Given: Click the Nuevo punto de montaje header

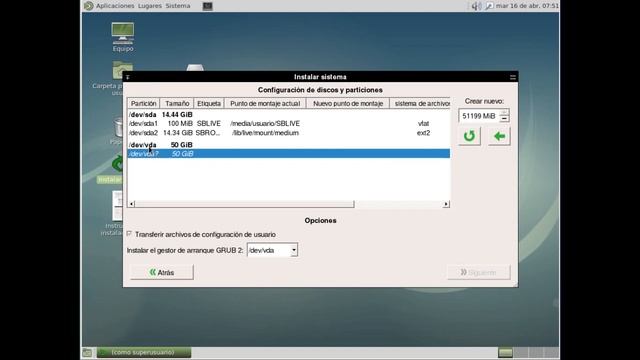Looking at the screenshot, I should pyautogui.click(x=348, y=104).
